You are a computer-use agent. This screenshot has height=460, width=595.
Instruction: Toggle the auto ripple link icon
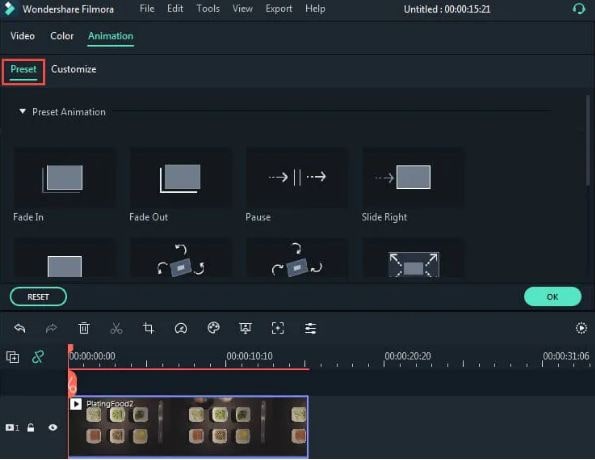coord(38,357)
